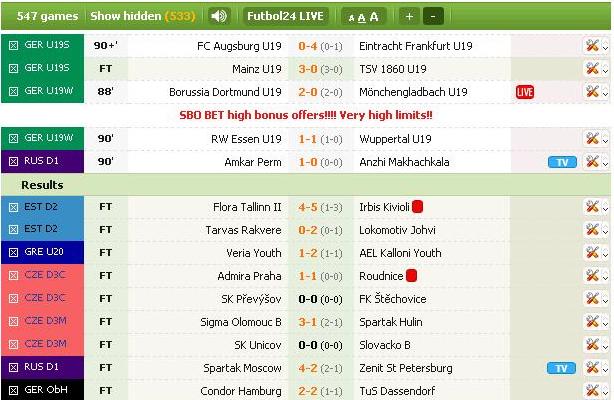This screenshot has height=400, width=614.
Task: Click Show hidden (533) option
Action: click(x=143, y=16)
